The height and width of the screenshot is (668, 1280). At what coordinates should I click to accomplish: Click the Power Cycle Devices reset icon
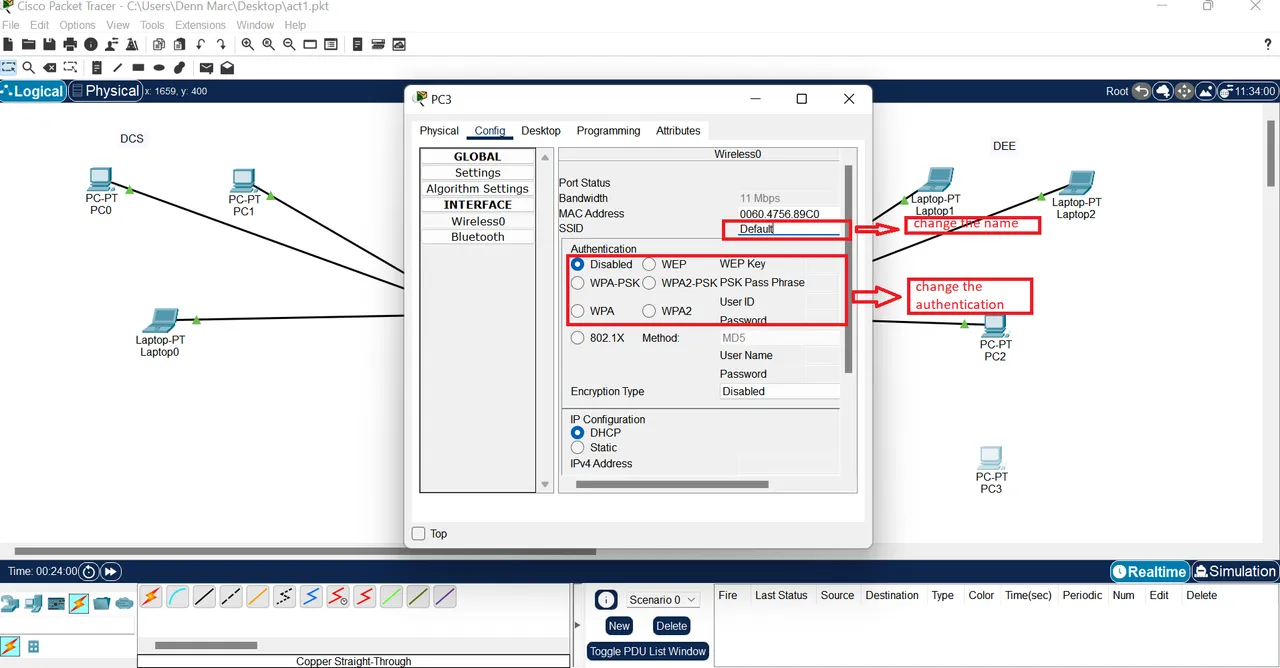[x=89, y=572]
